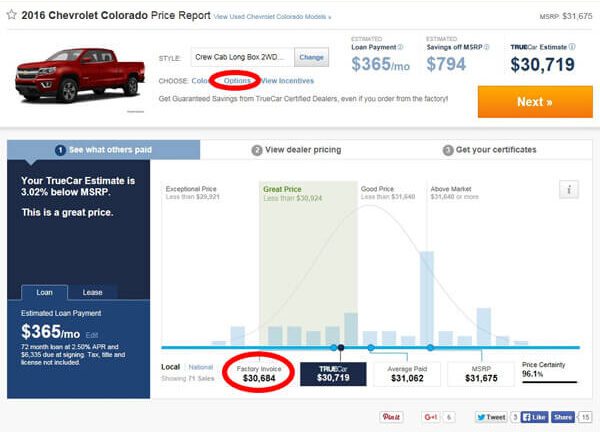Click the 'Showing 71 Sales' text
This screenshot has height=432, width=600.
[x=188, y=378]
